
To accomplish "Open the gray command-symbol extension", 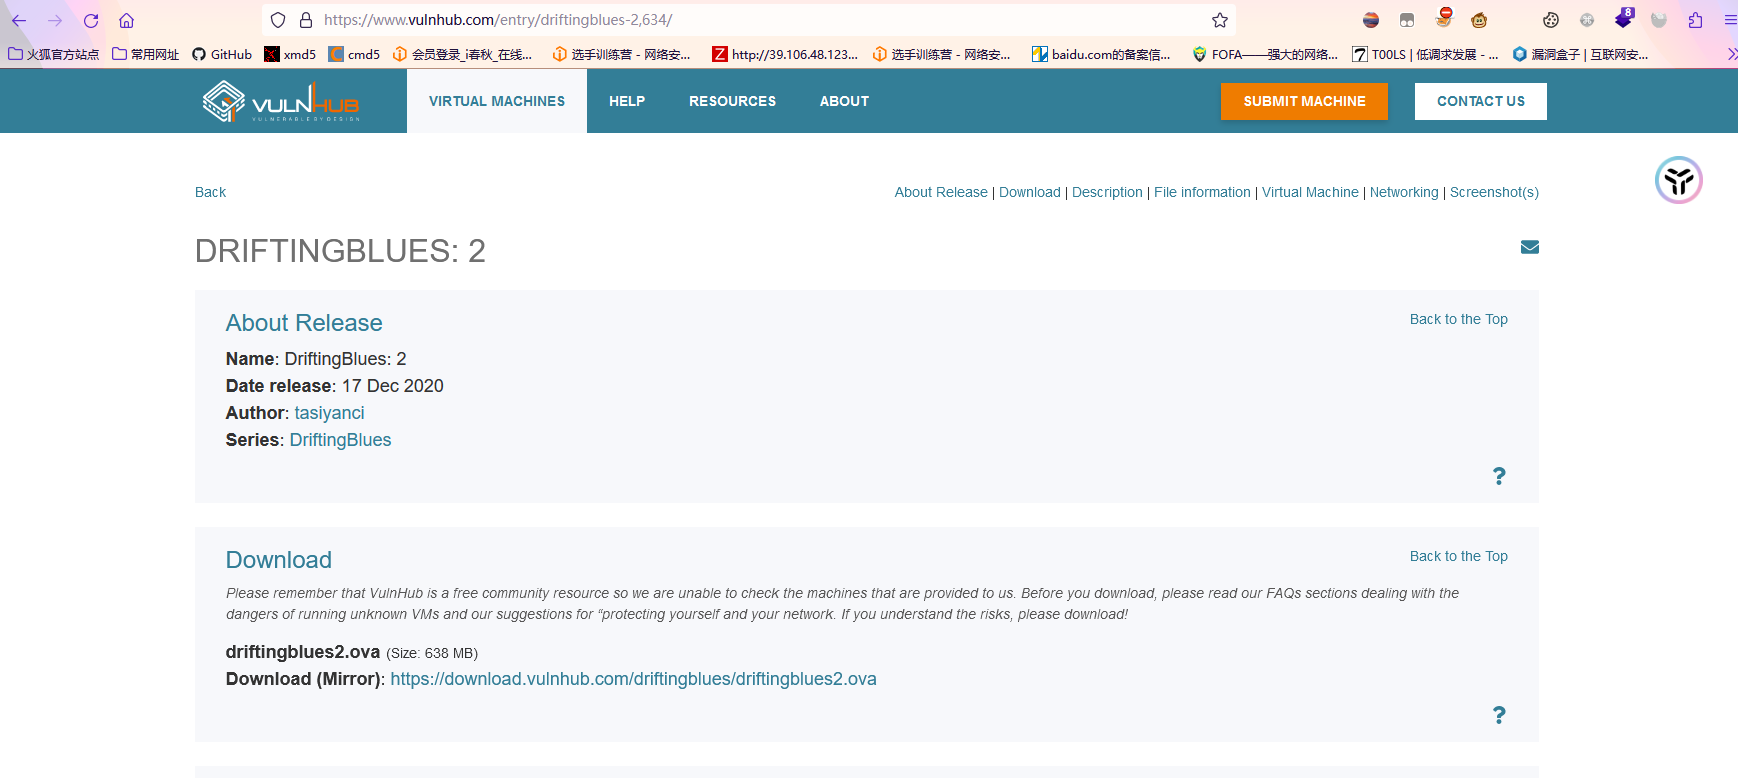I will (1587, 20).
